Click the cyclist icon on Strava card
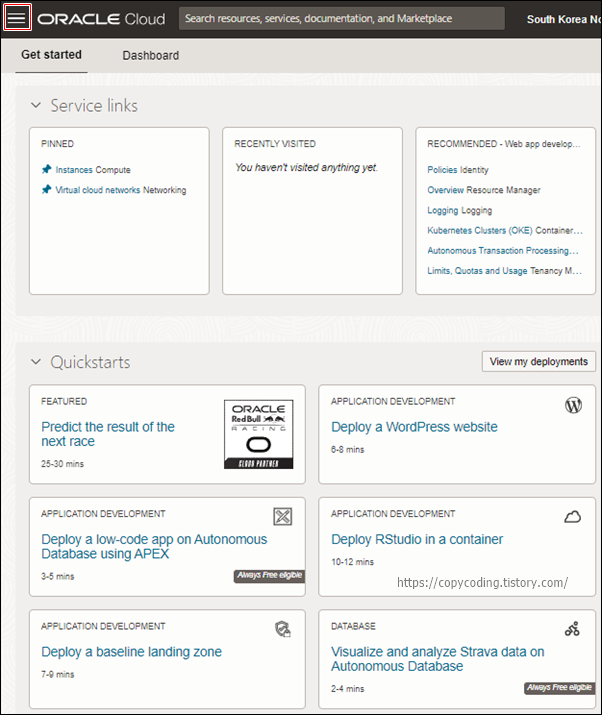602x715 pixels. coord(572,629)
